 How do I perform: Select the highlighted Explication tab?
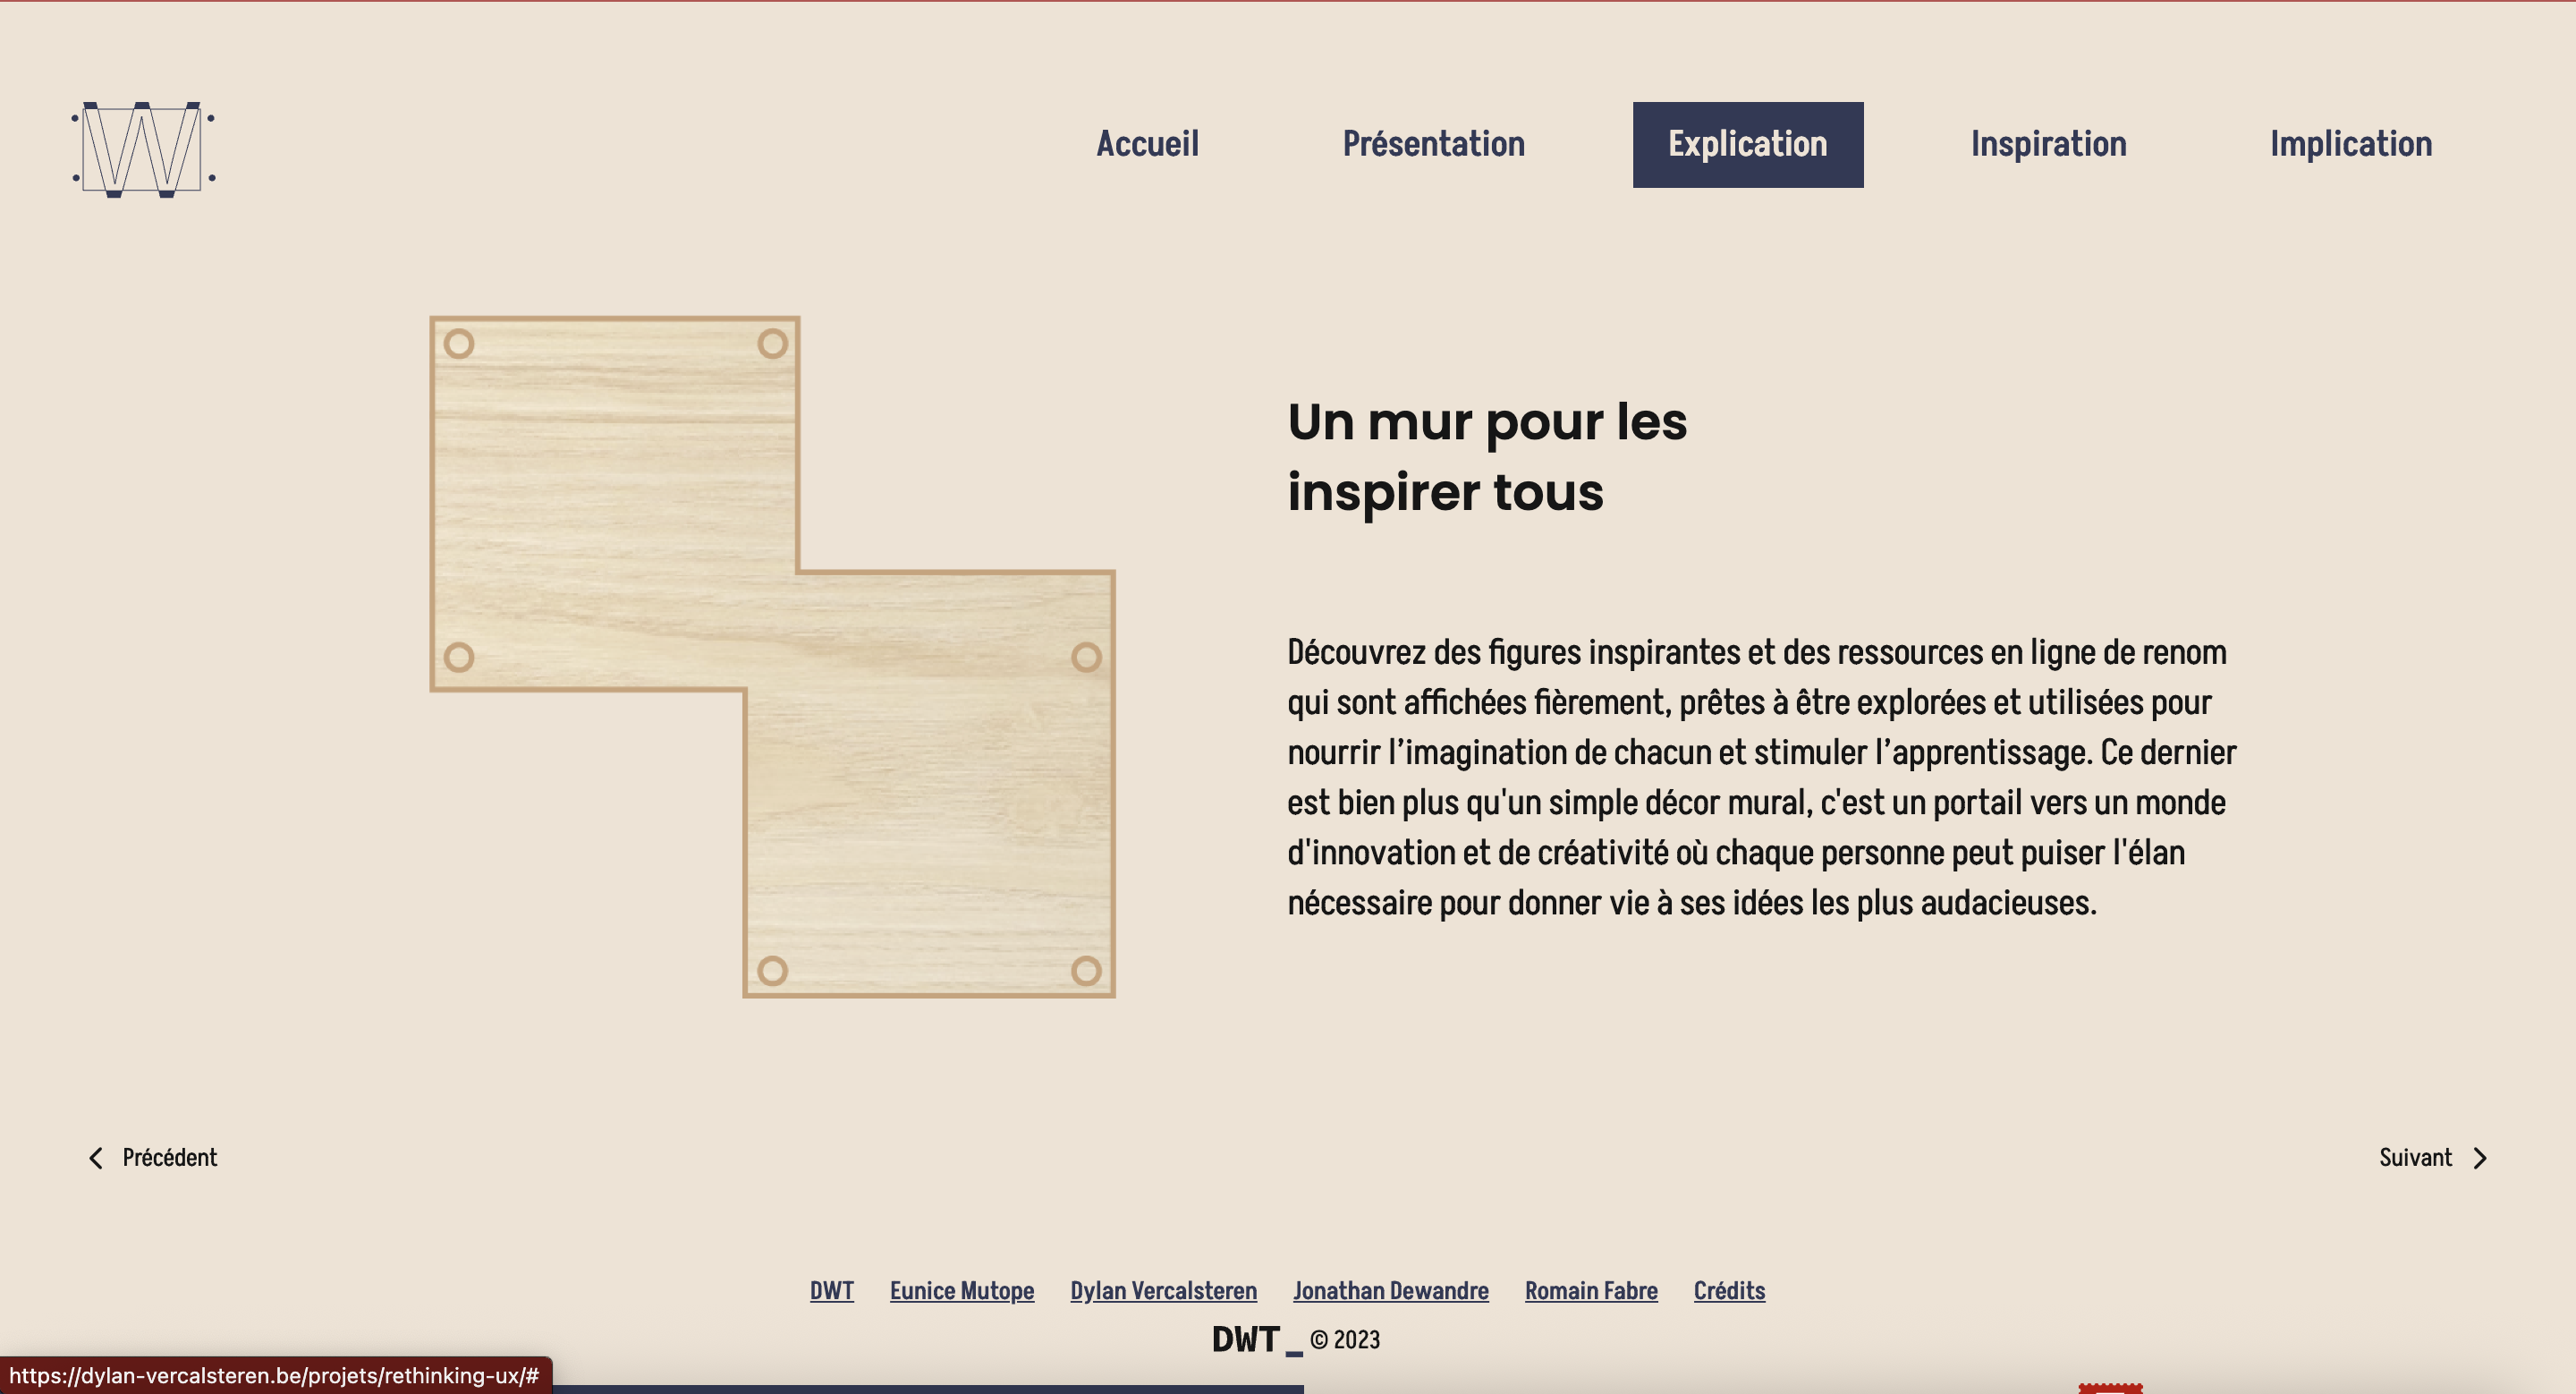[x=1747, y=144]
